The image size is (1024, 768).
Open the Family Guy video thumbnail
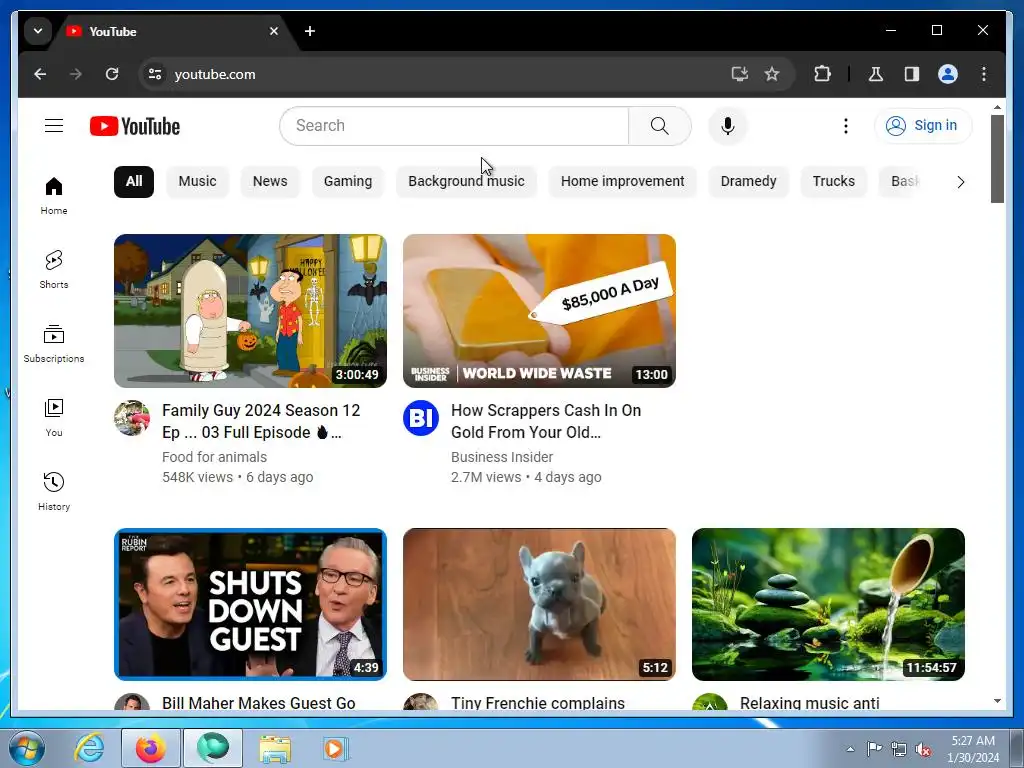click(x=250, y=311)
